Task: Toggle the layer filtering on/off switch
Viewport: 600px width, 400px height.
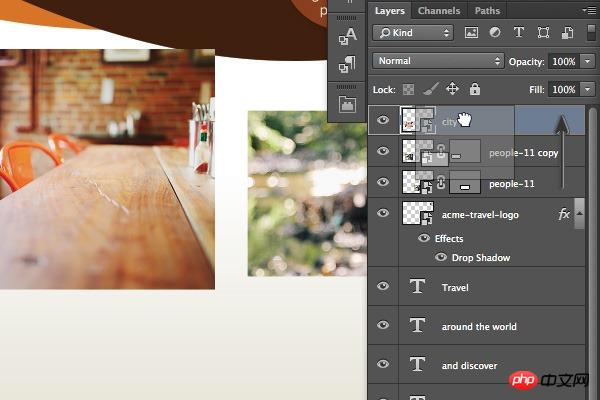Action: point(591,33)
